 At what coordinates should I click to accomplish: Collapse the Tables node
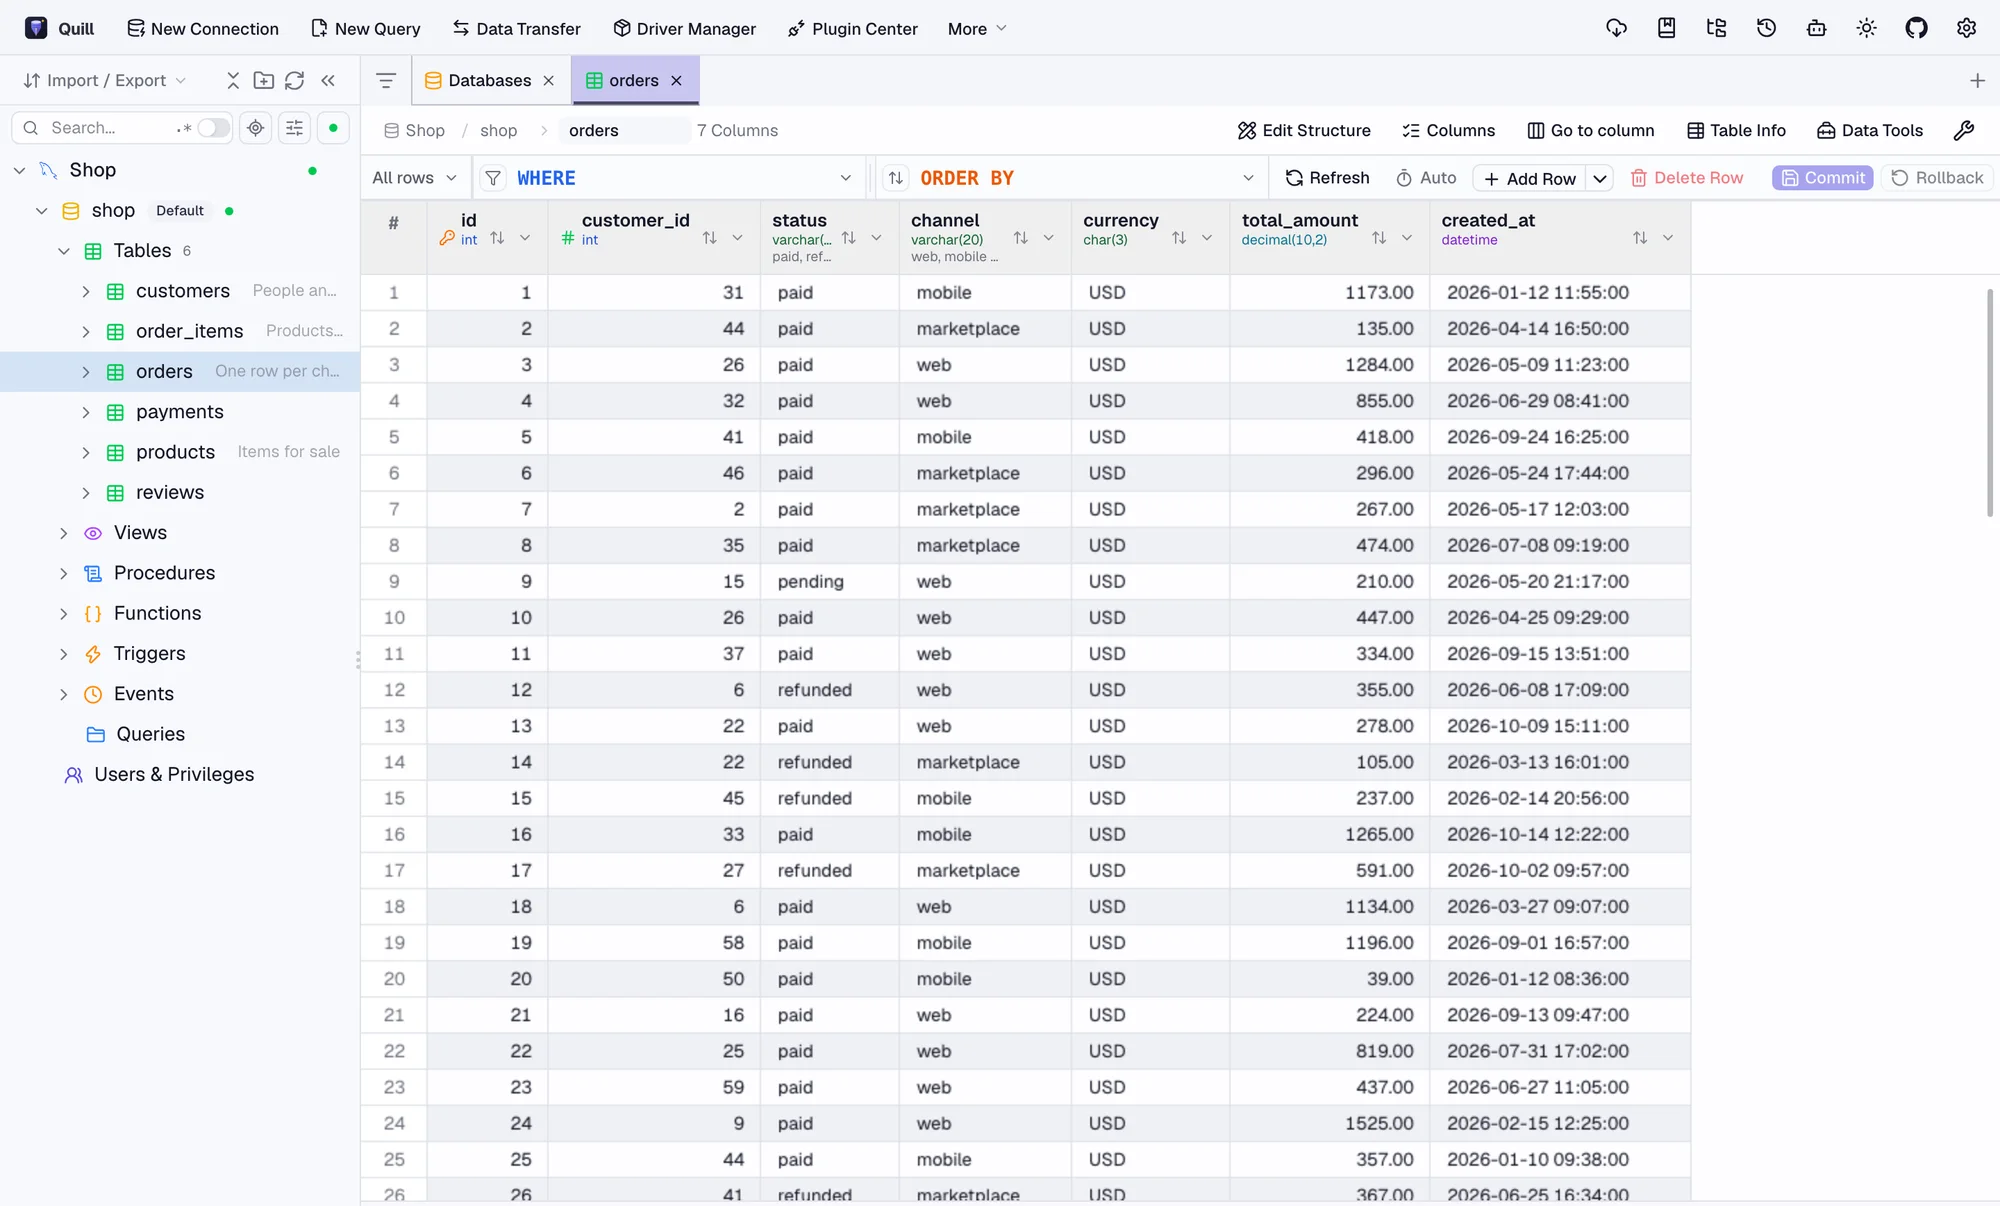click(64, 251)
